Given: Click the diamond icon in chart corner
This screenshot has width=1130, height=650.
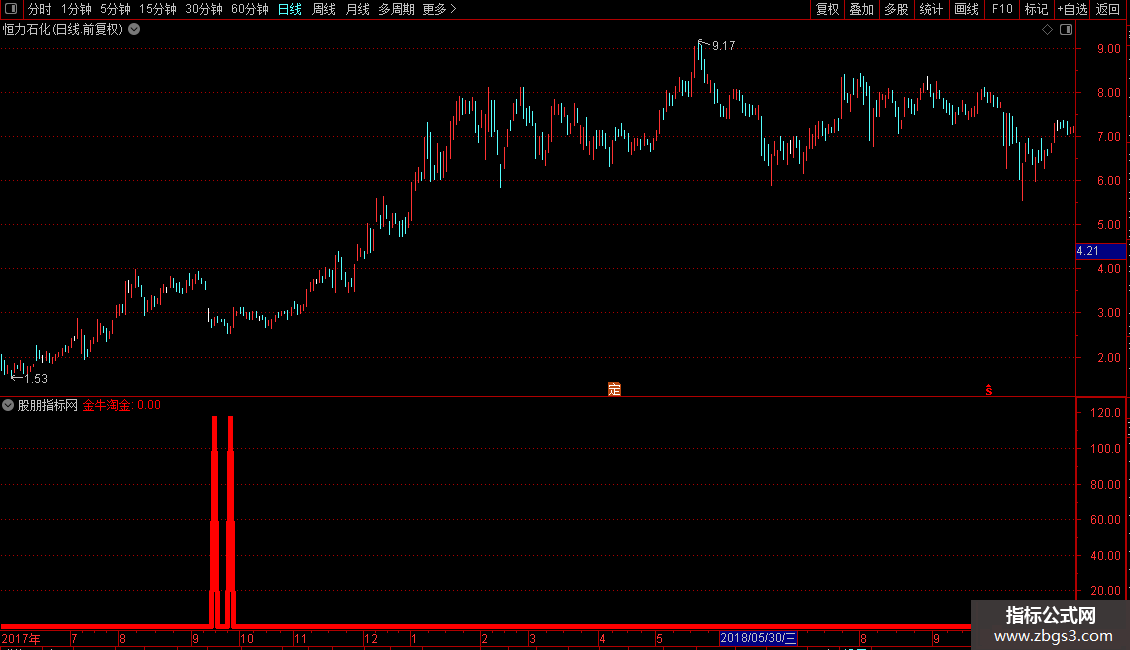Looking at the screenshot, I should 1048,30.
